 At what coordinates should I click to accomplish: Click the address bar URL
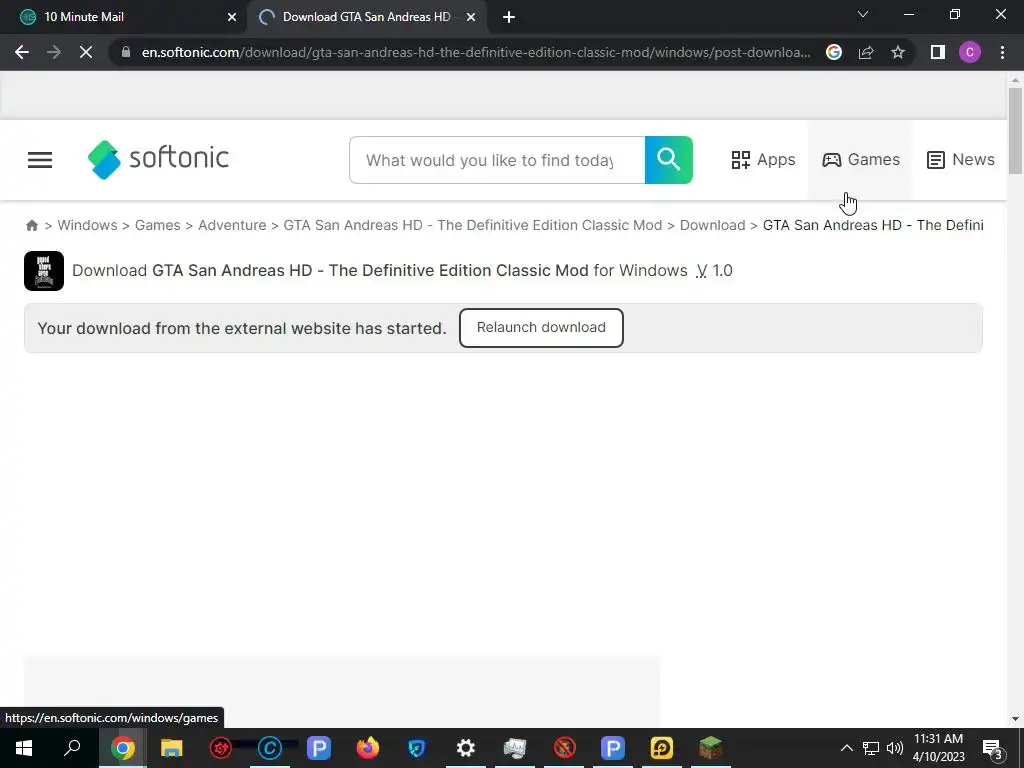pyautogui.click(x=476, y=52)
